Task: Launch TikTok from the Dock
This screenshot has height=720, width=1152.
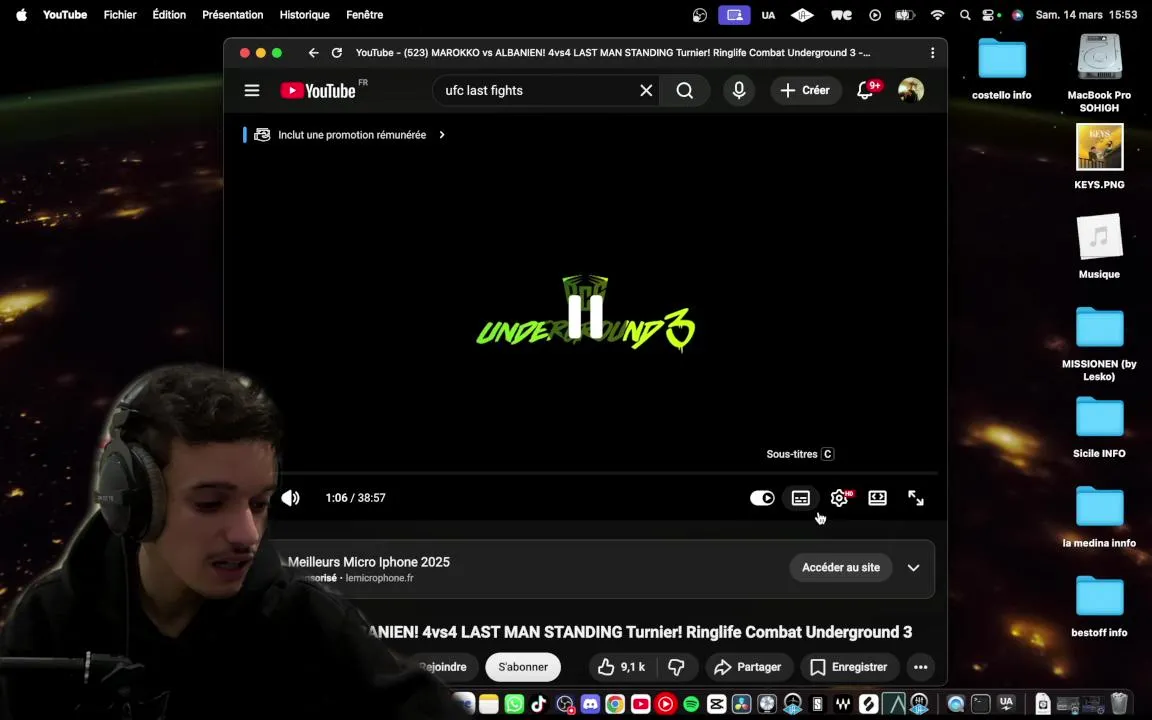Action: pos(539,704)
